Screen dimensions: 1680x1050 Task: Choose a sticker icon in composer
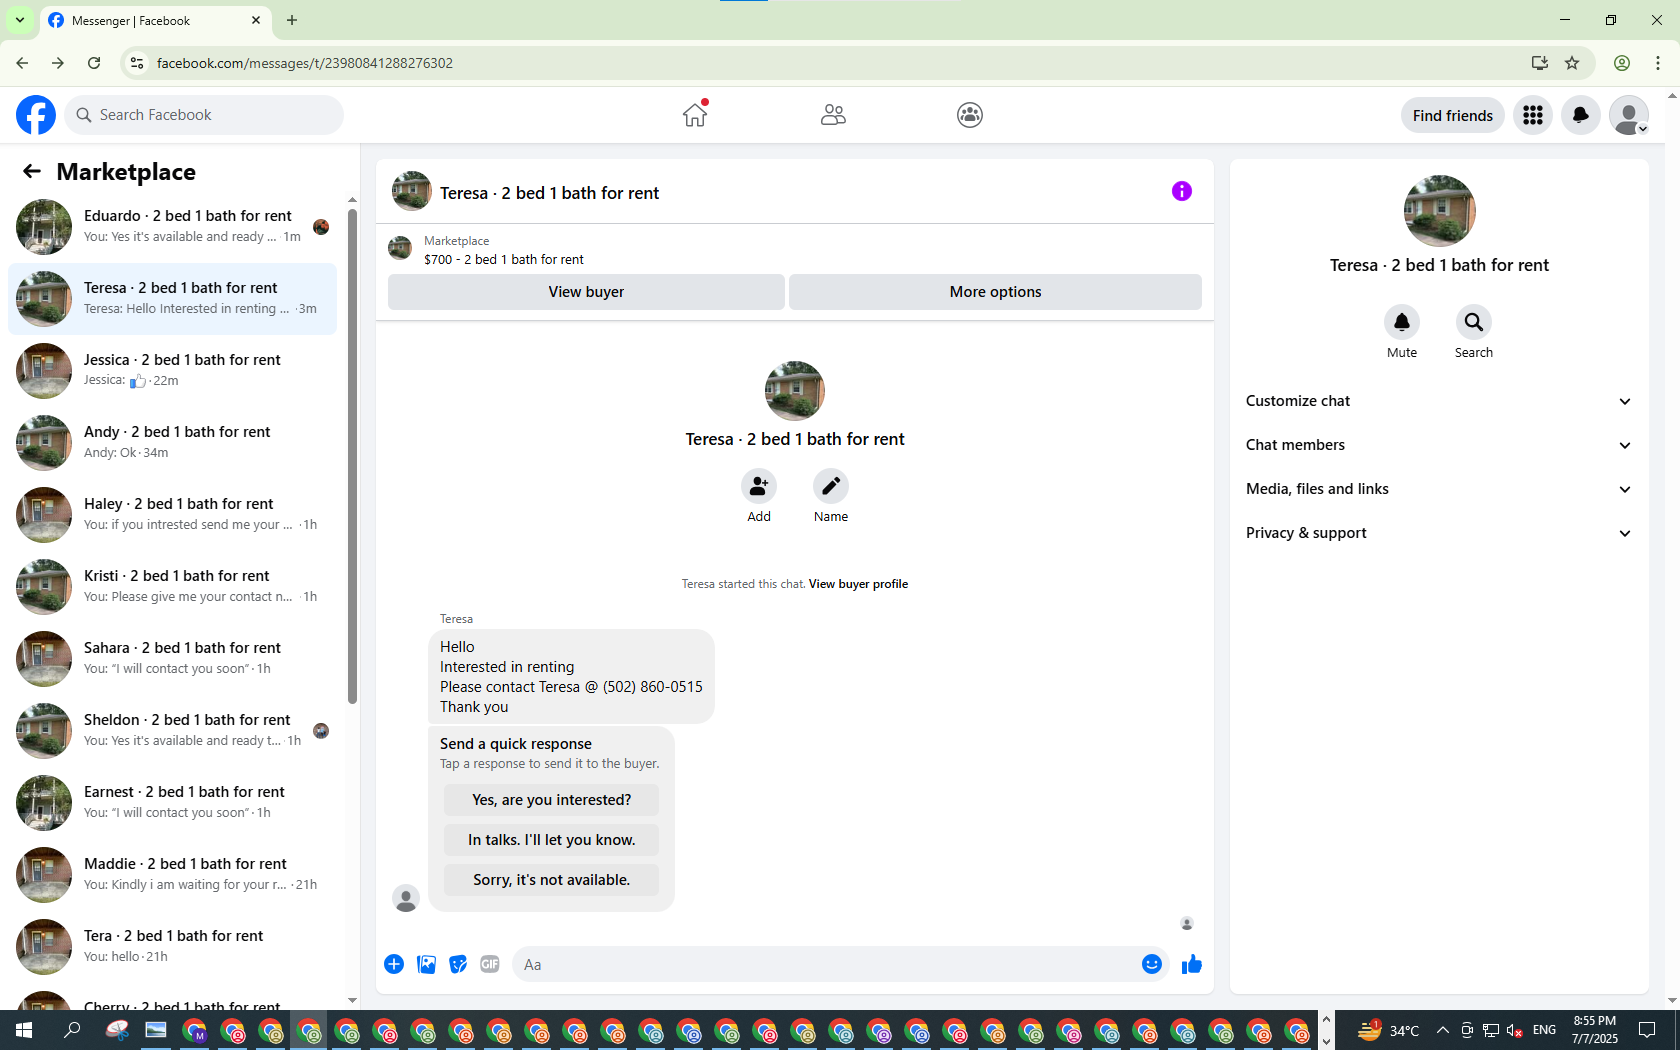pyautogui.click(x=458, y=964)
